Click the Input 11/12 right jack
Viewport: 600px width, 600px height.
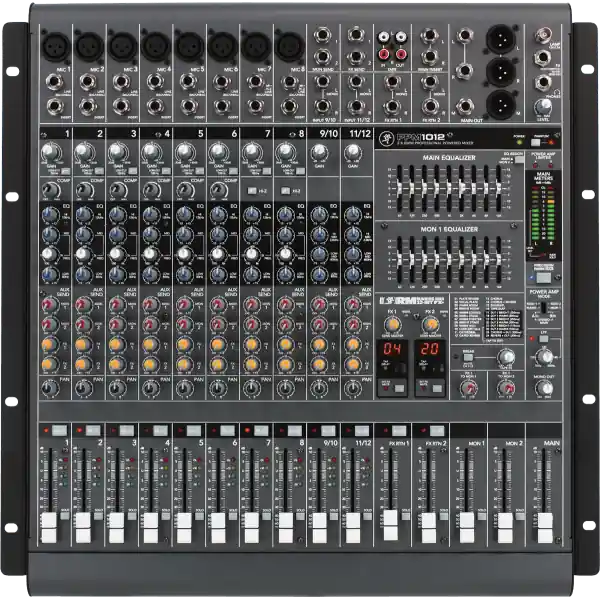(x=356, y=106)
